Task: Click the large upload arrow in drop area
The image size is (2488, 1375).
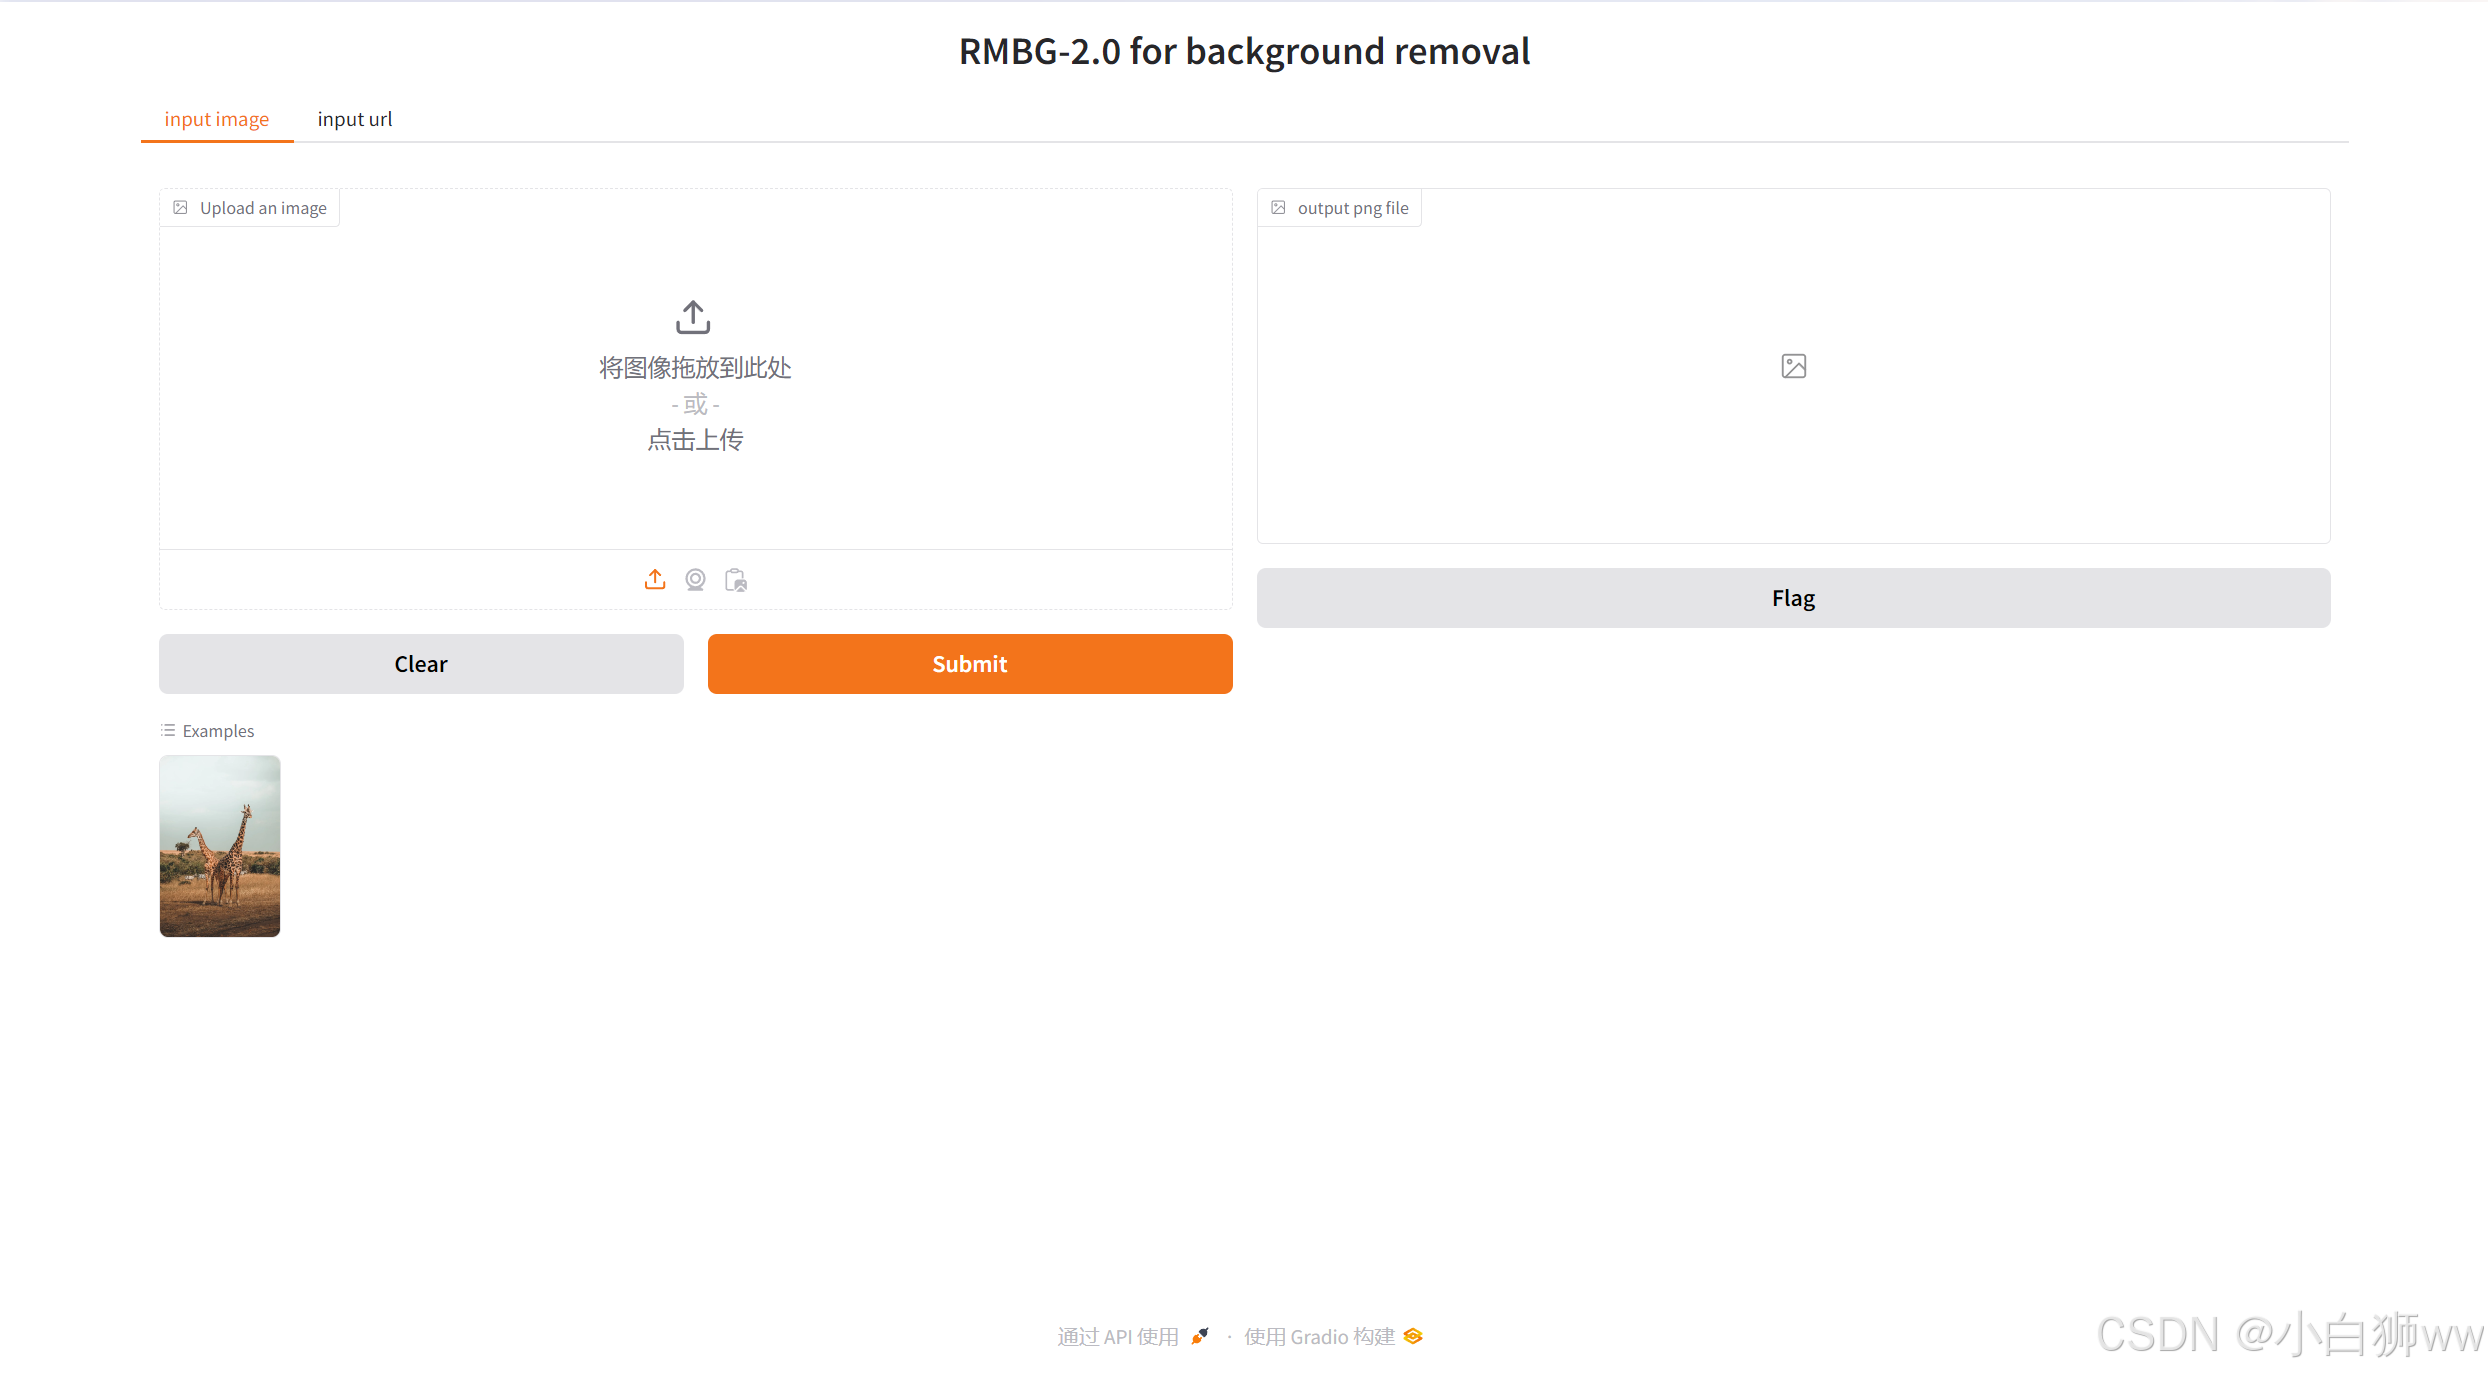Action: point(693,317)
